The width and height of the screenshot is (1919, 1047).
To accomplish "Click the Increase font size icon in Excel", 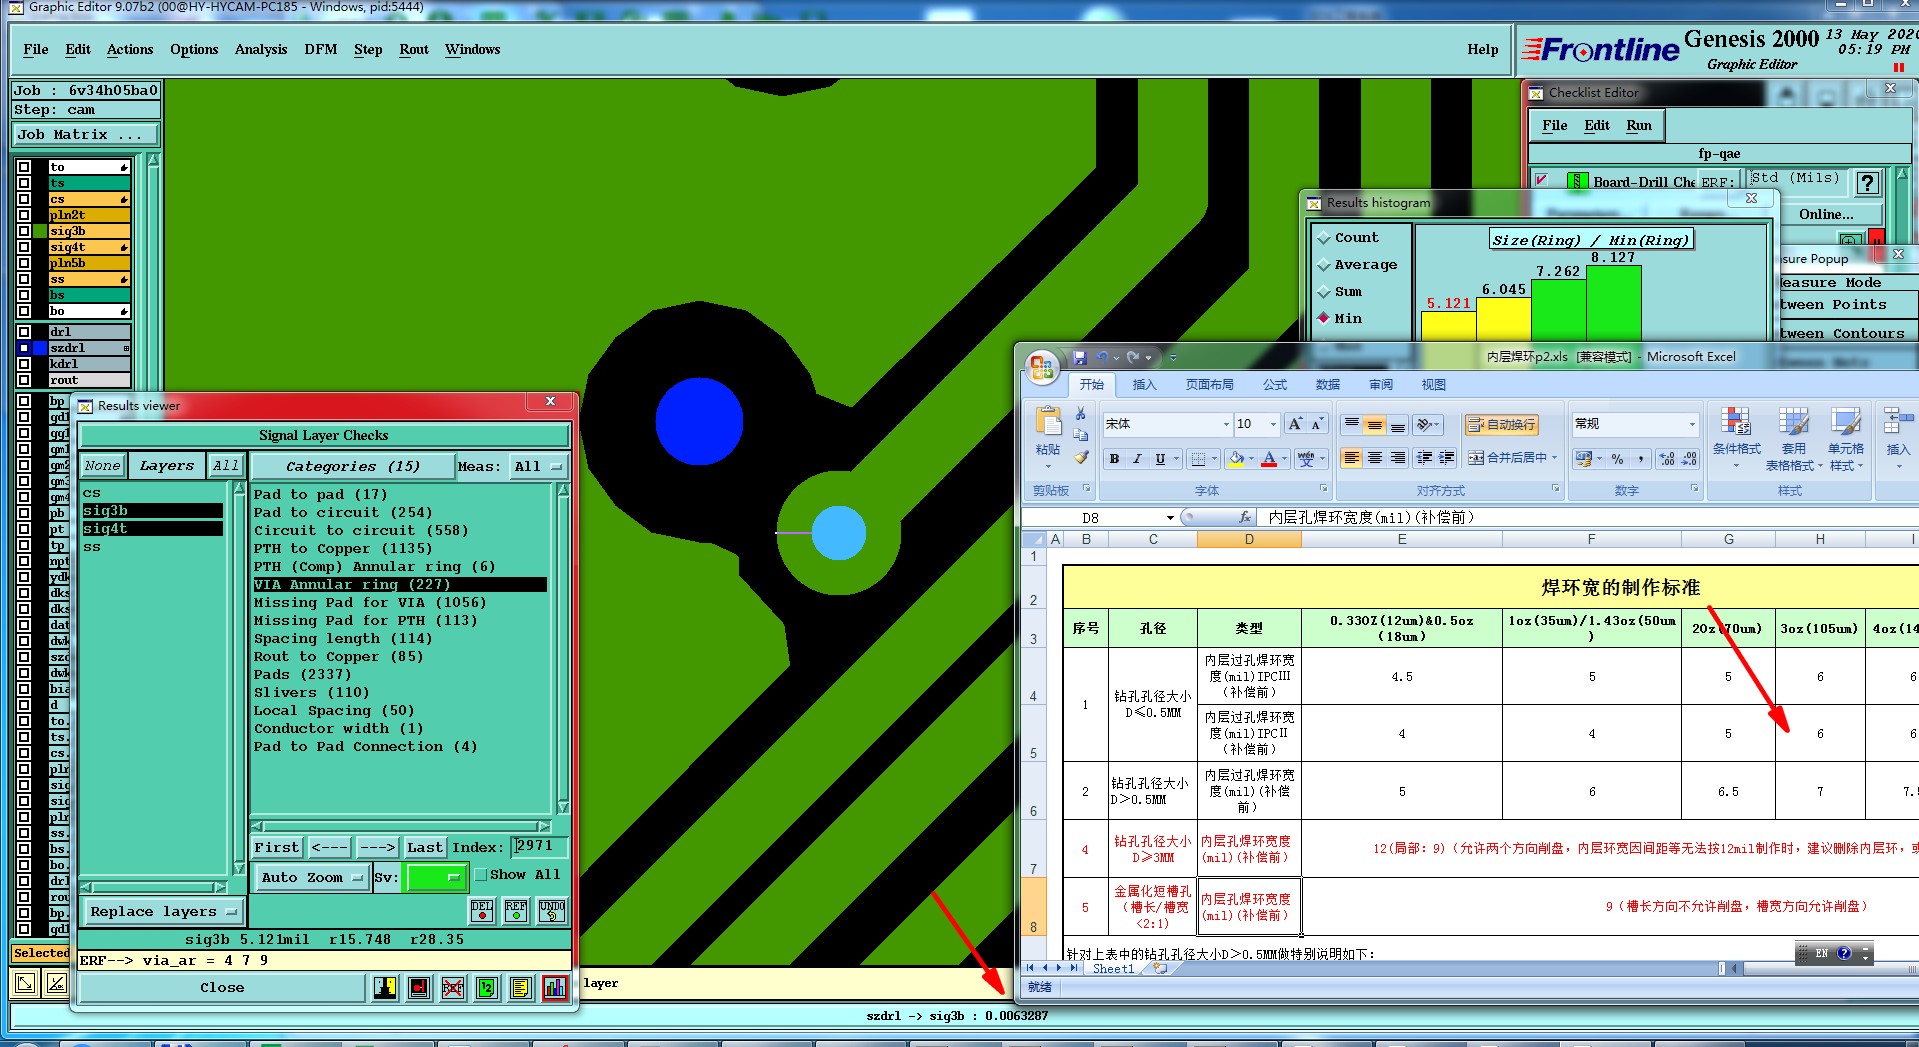I will click(1296, 424).
